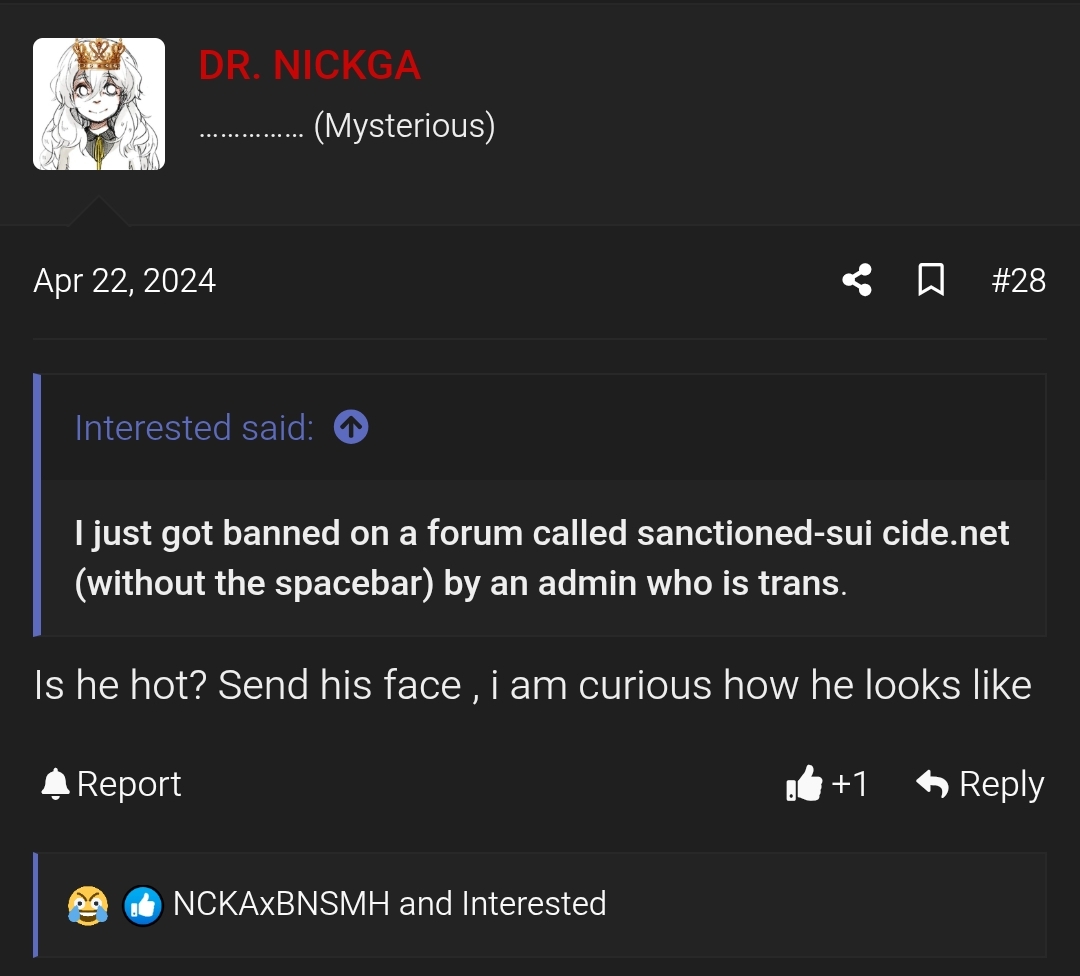This screenshot has width=1080, height=976.
Task: Open the DR. NICKGA user profile
Action: pos(309,65)
